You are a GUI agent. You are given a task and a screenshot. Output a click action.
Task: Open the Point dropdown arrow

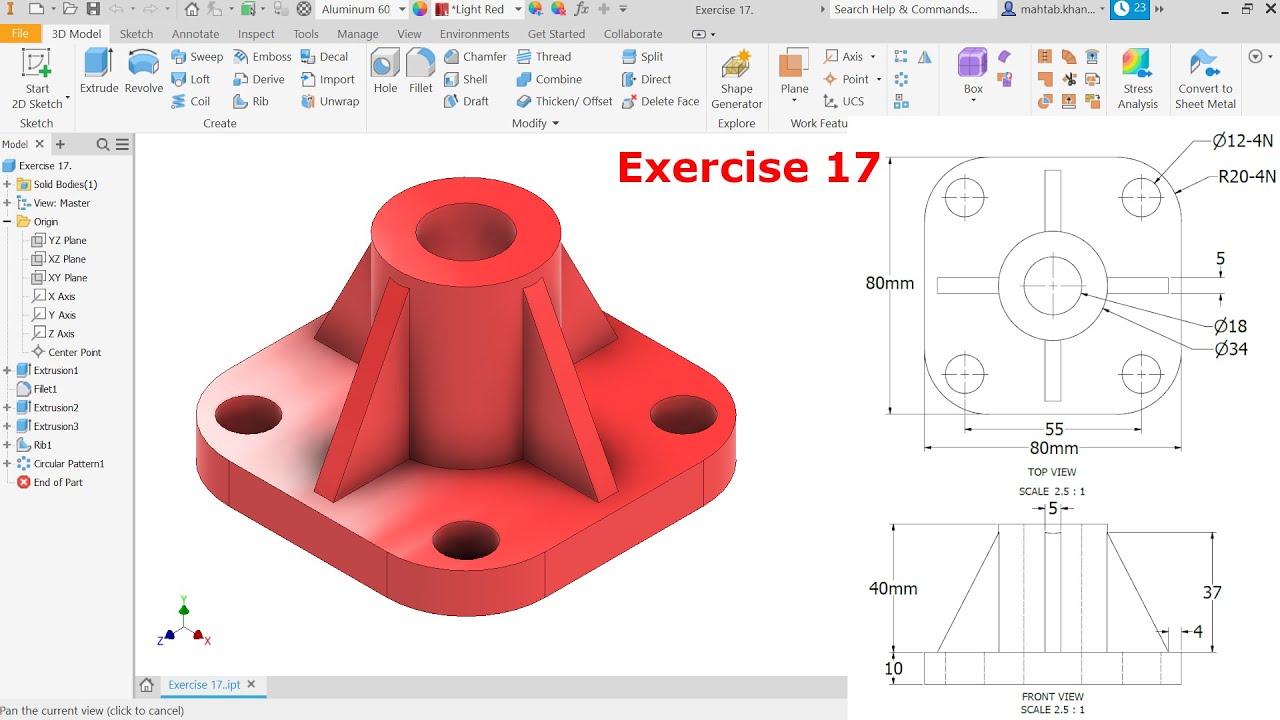point(878,79)
